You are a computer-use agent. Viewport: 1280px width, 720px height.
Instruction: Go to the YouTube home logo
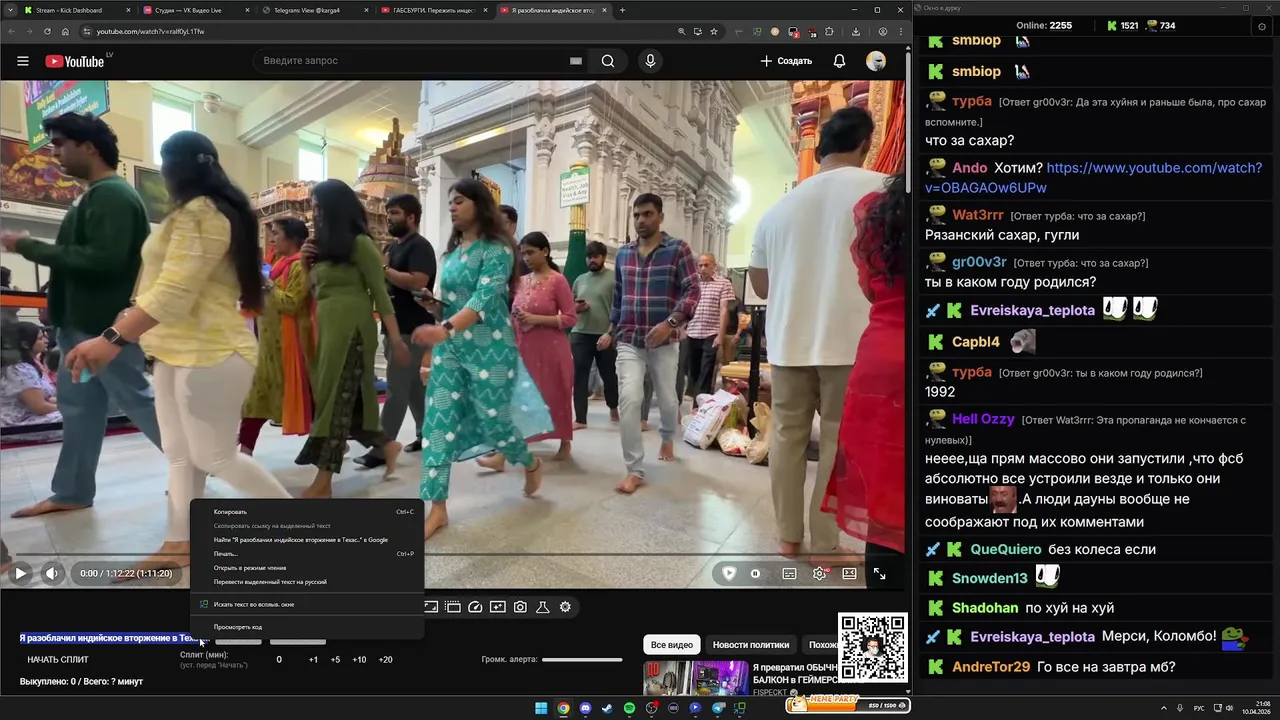[75, 61]
